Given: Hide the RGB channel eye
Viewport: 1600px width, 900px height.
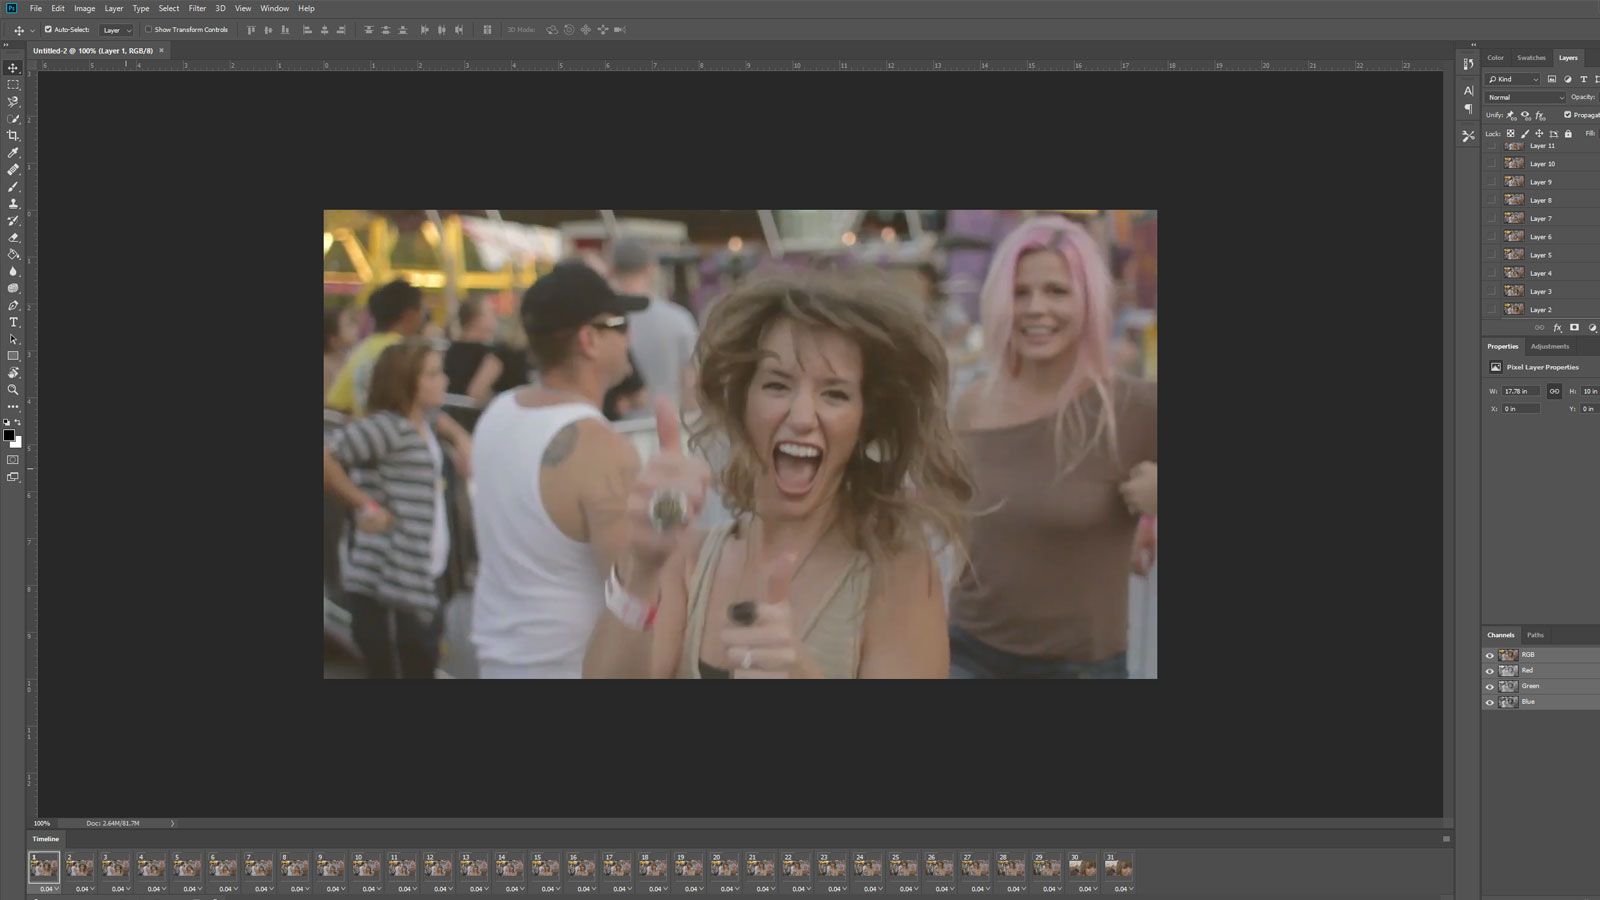Looking at the screenshot, I should (x=1489, y=656).
